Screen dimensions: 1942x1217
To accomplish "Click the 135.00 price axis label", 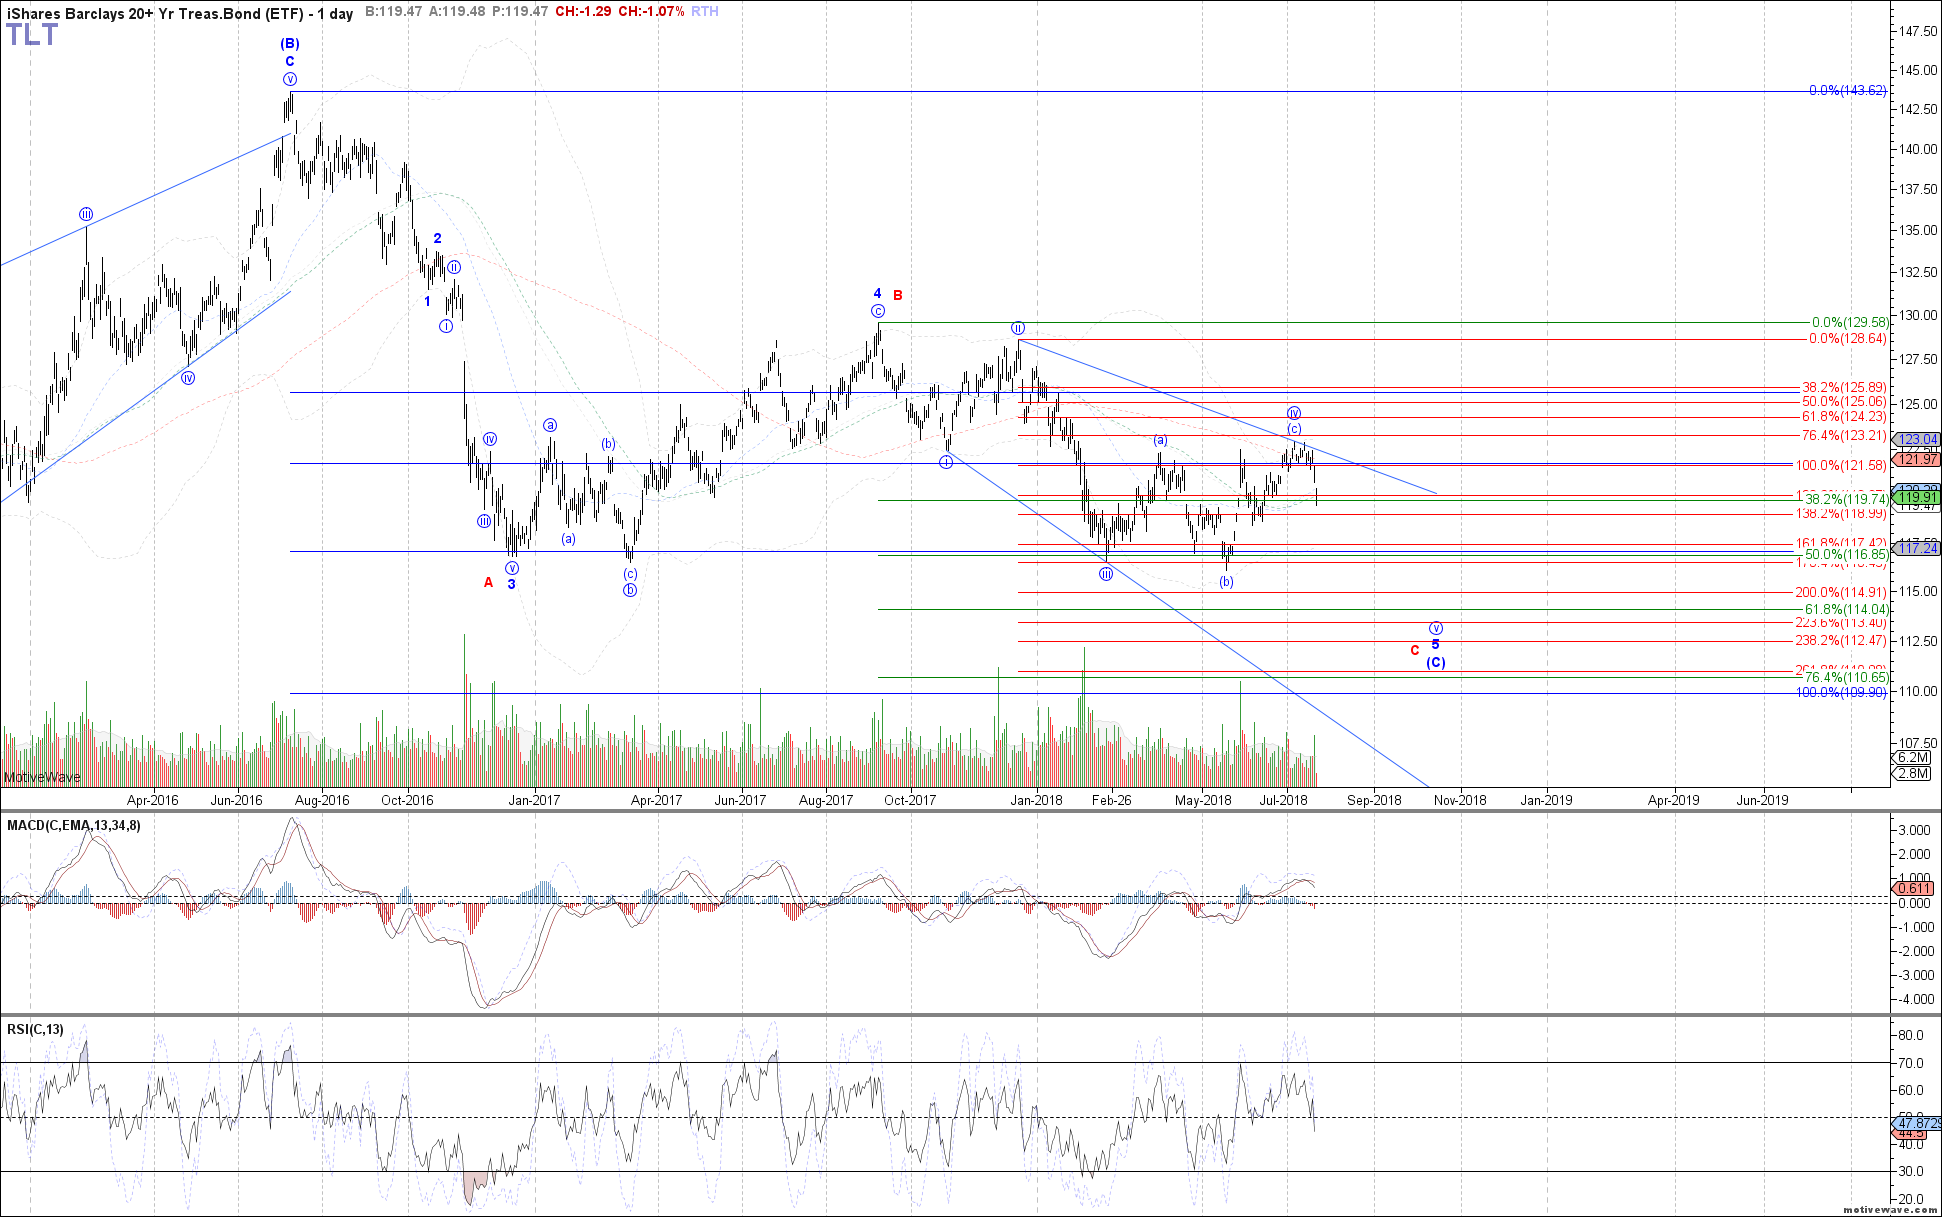I will coord(1917,230).
